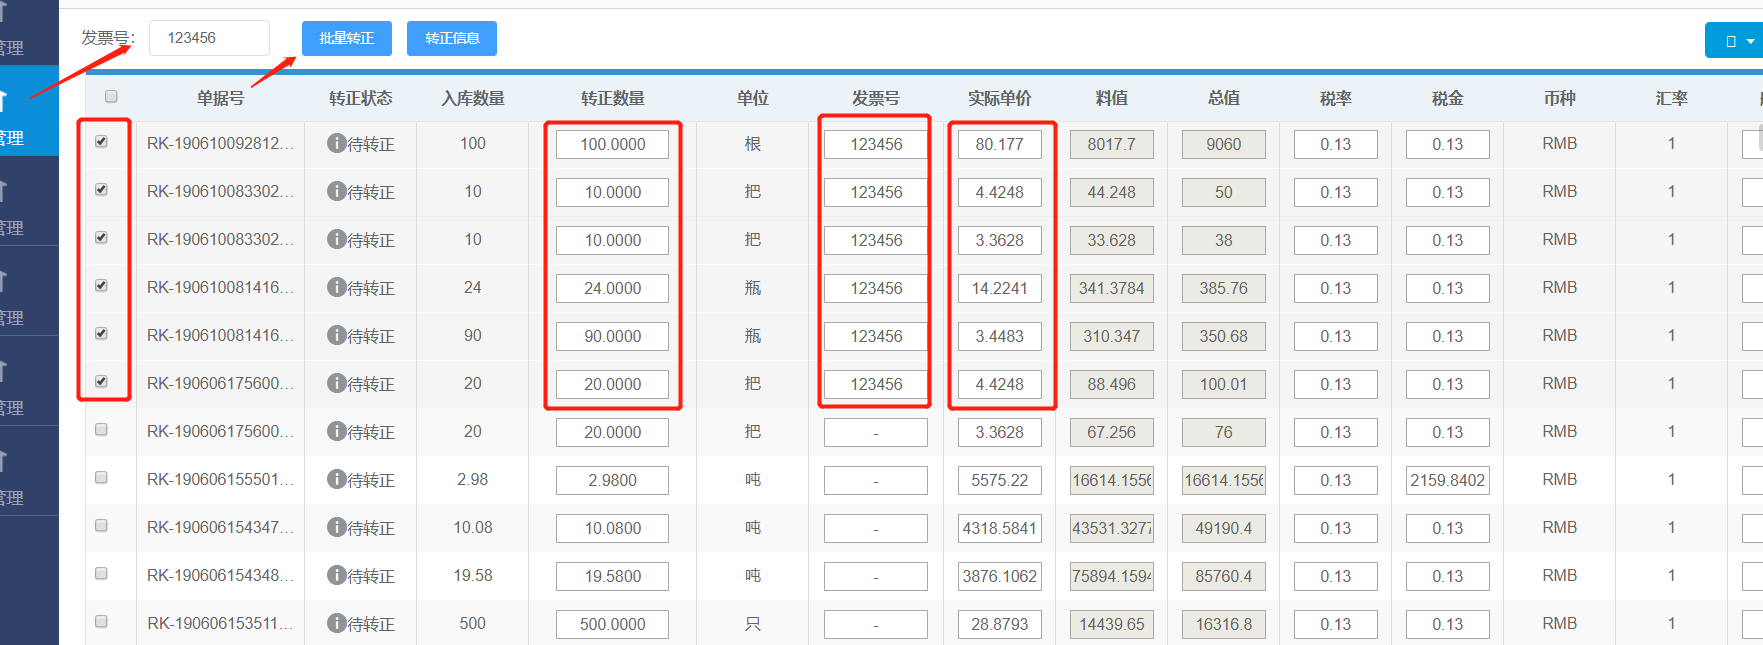Viewport: 1763px width, 645px height.
Task: Click the 税金 field showing 2159.8402
Action: click(x=1447, y=480)
